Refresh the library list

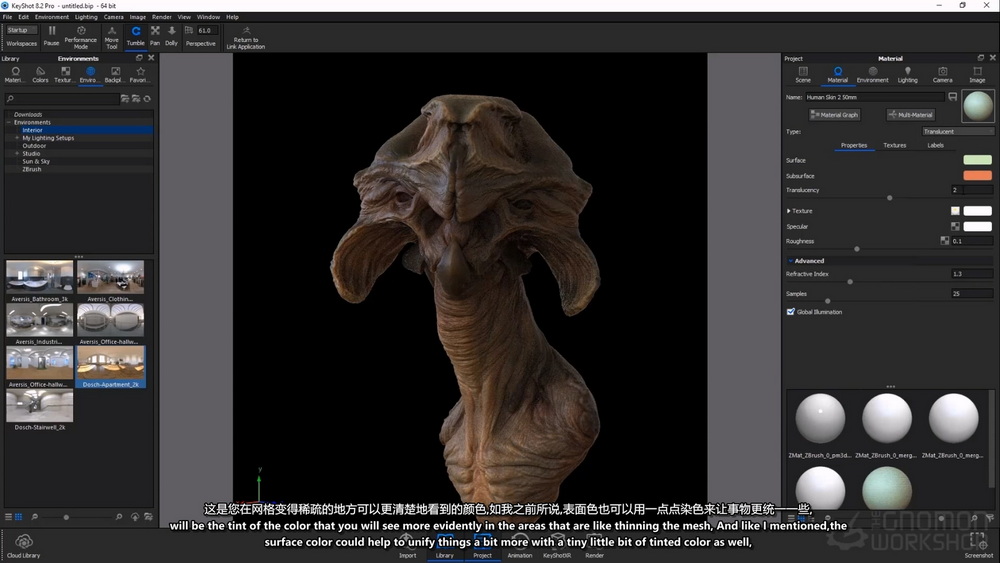[x=147, y=99]
